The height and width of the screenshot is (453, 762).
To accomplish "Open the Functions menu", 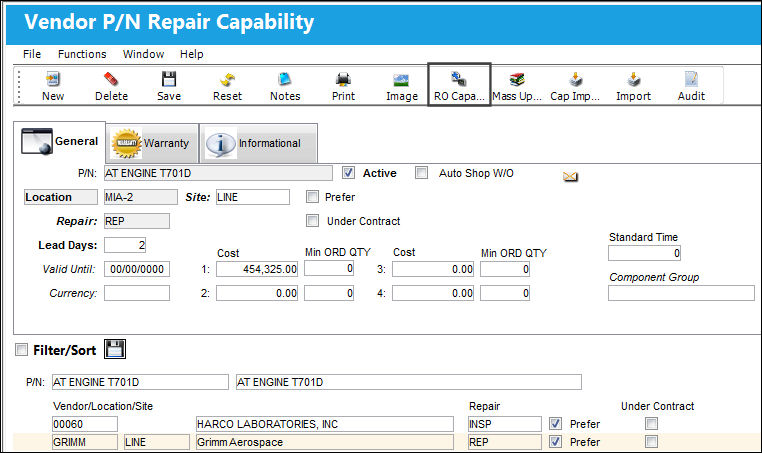I will (x=82, y=54).
